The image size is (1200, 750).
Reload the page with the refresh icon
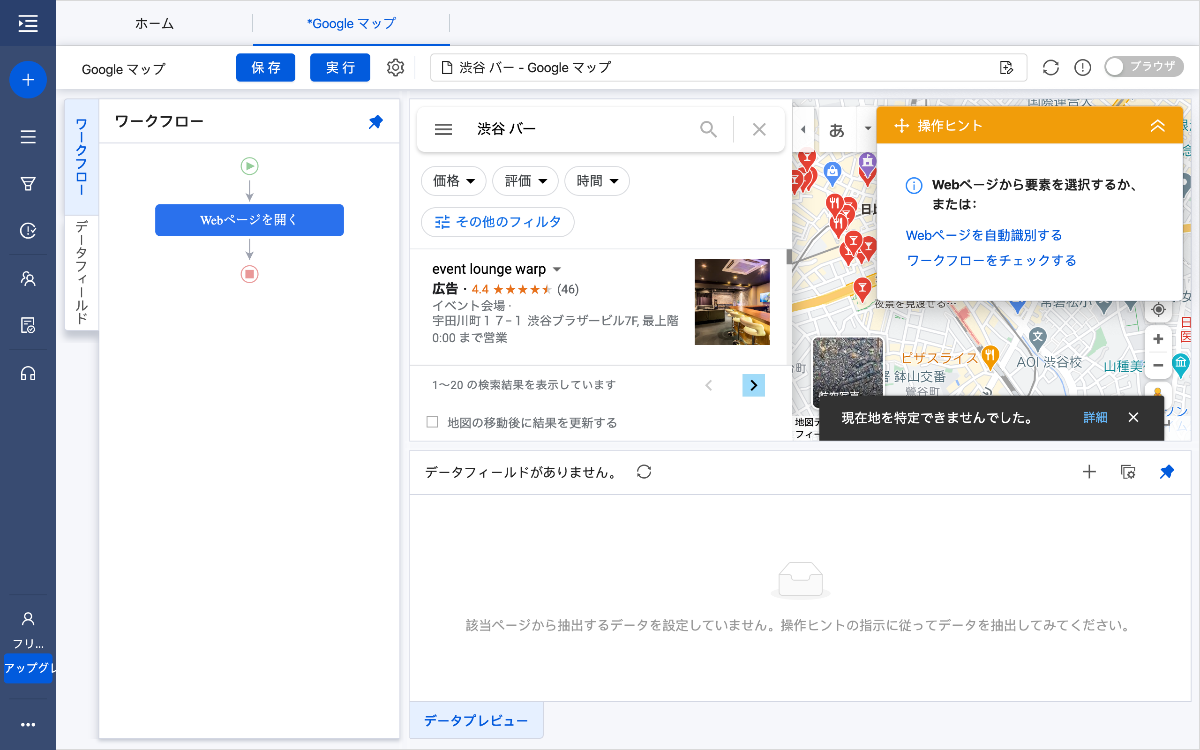(x=1050, y=68)
